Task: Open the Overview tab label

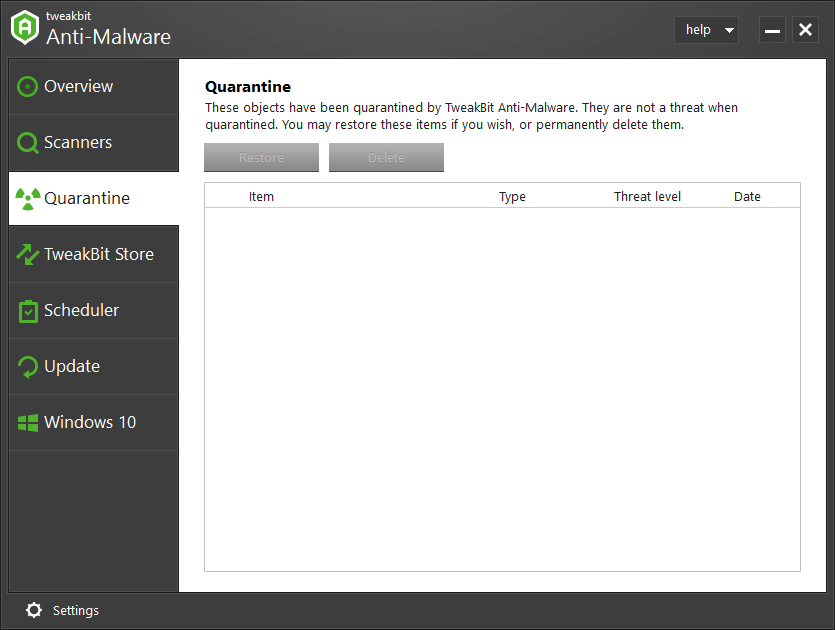Action: click(79, 86)
